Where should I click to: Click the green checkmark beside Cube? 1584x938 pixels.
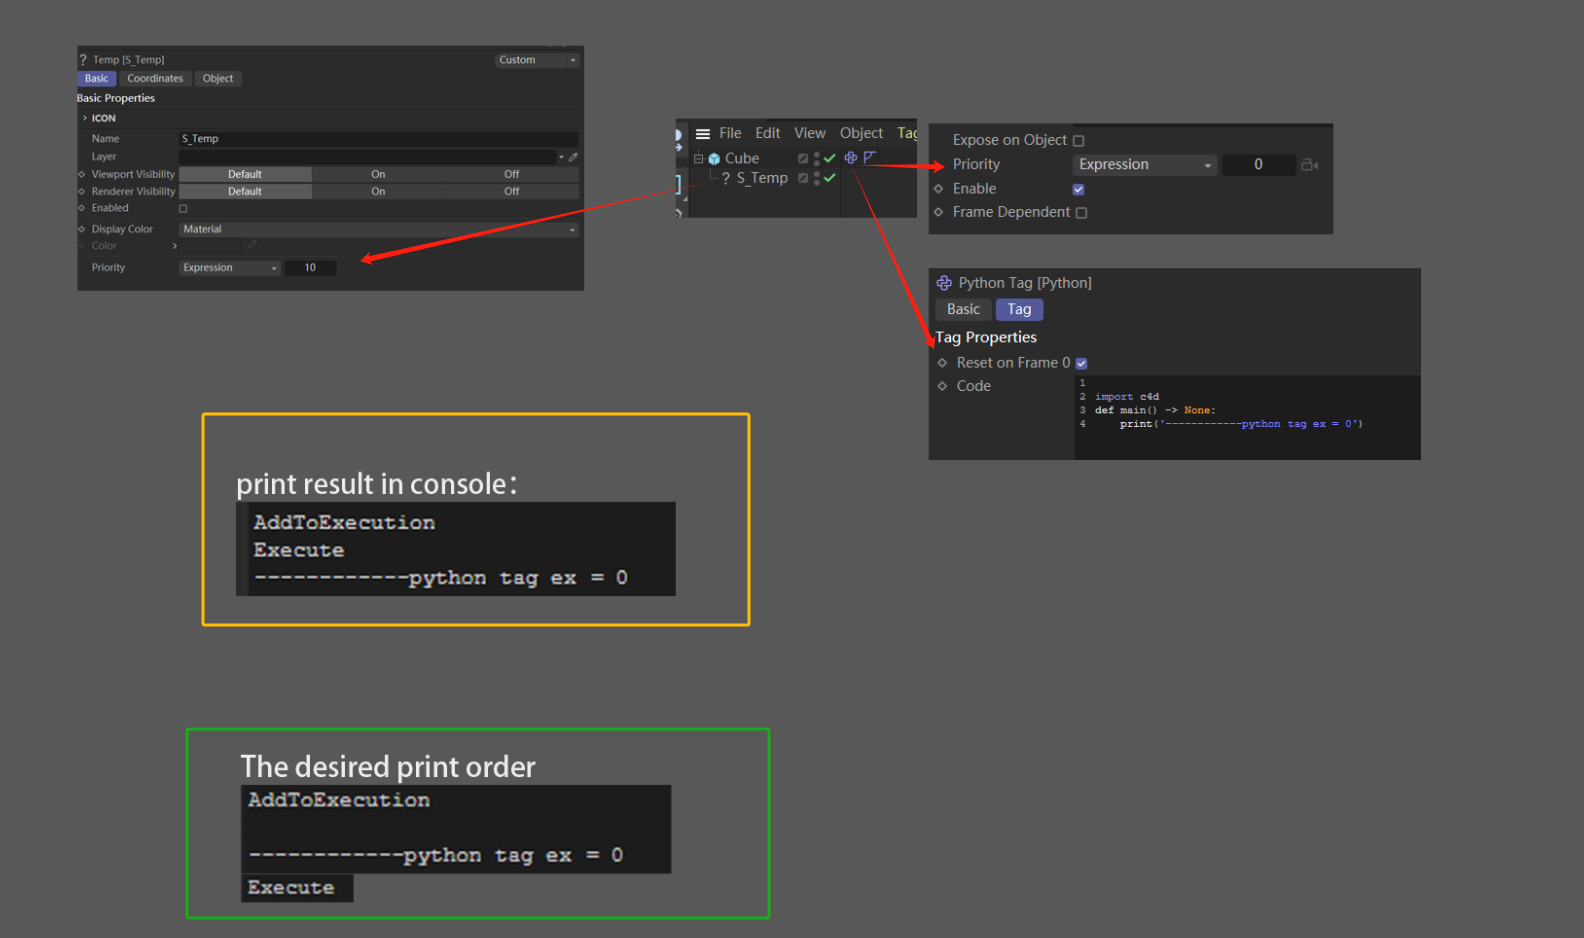(830, 158)
